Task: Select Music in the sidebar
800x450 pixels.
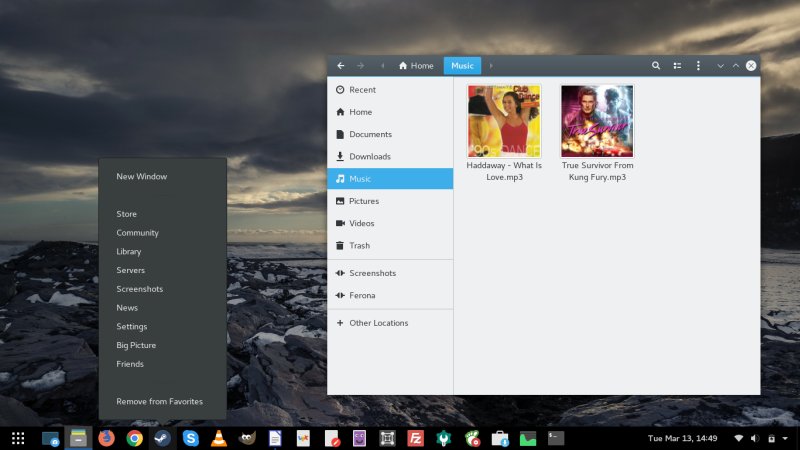Action: pyautogui.click(x=390, y=179)
